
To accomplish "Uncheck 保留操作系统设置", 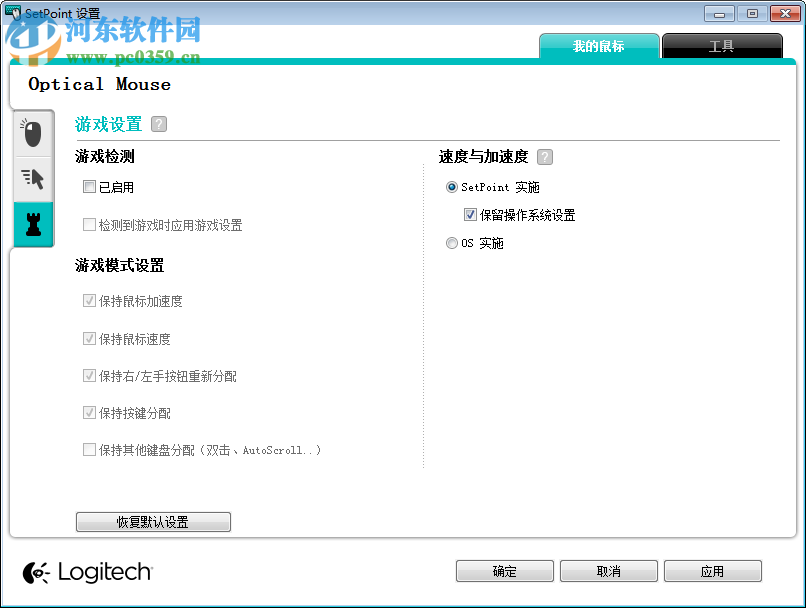I will tap(469, 214).
